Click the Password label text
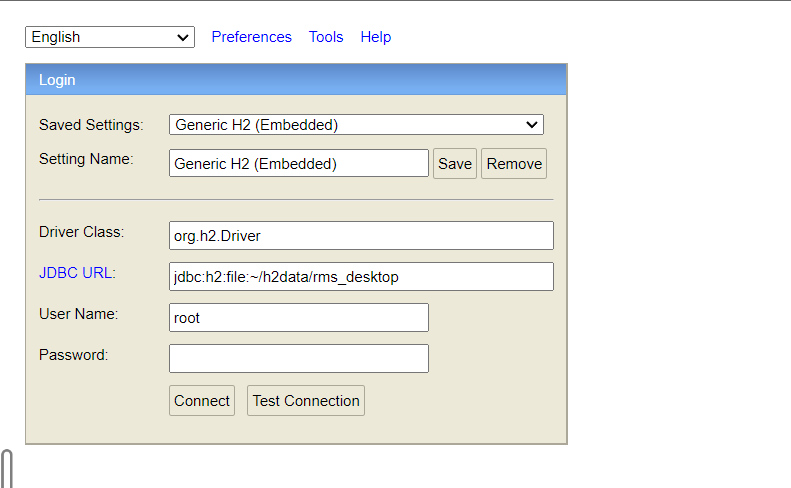This screenshot has width=791, height=488. click(73, 354)
